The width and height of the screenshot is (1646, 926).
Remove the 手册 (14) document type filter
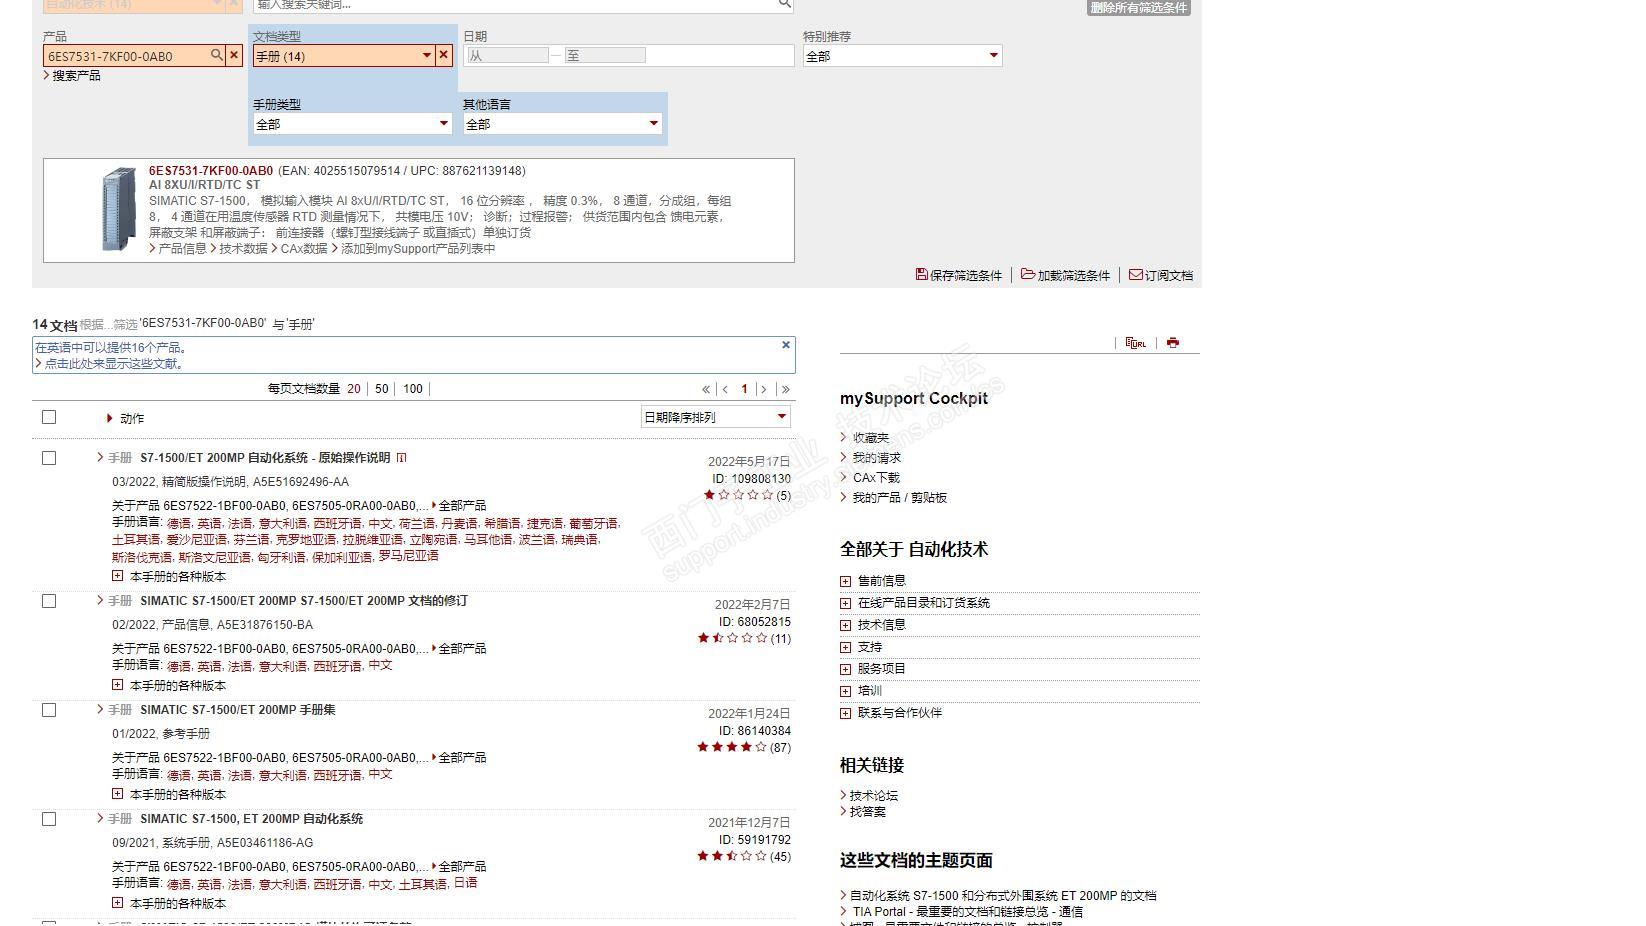[x=444, y=56]
